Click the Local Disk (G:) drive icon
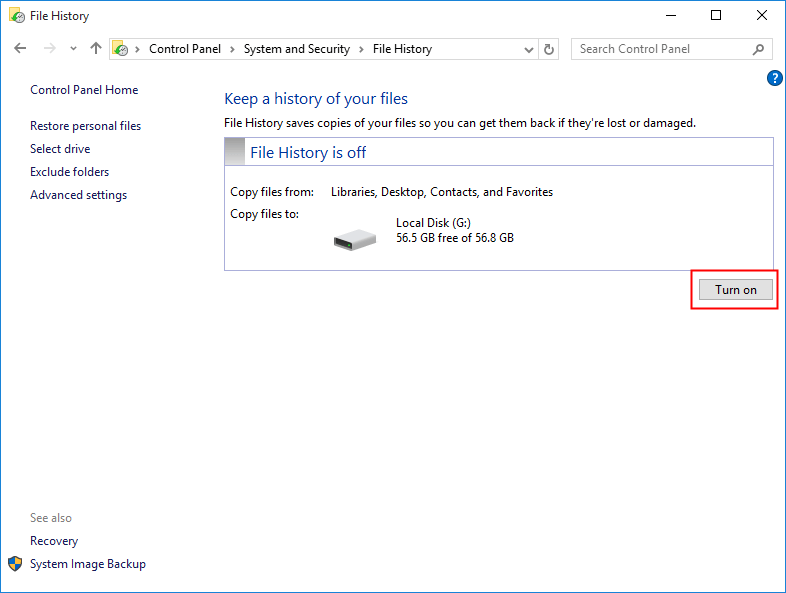786x593 pixels. click(355, 238)
